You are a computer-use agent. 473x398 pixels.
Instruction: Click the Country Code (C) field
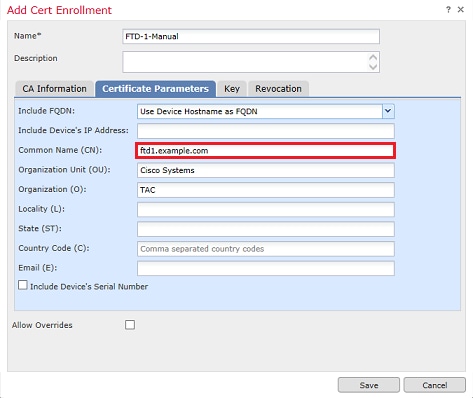(266, 249)
